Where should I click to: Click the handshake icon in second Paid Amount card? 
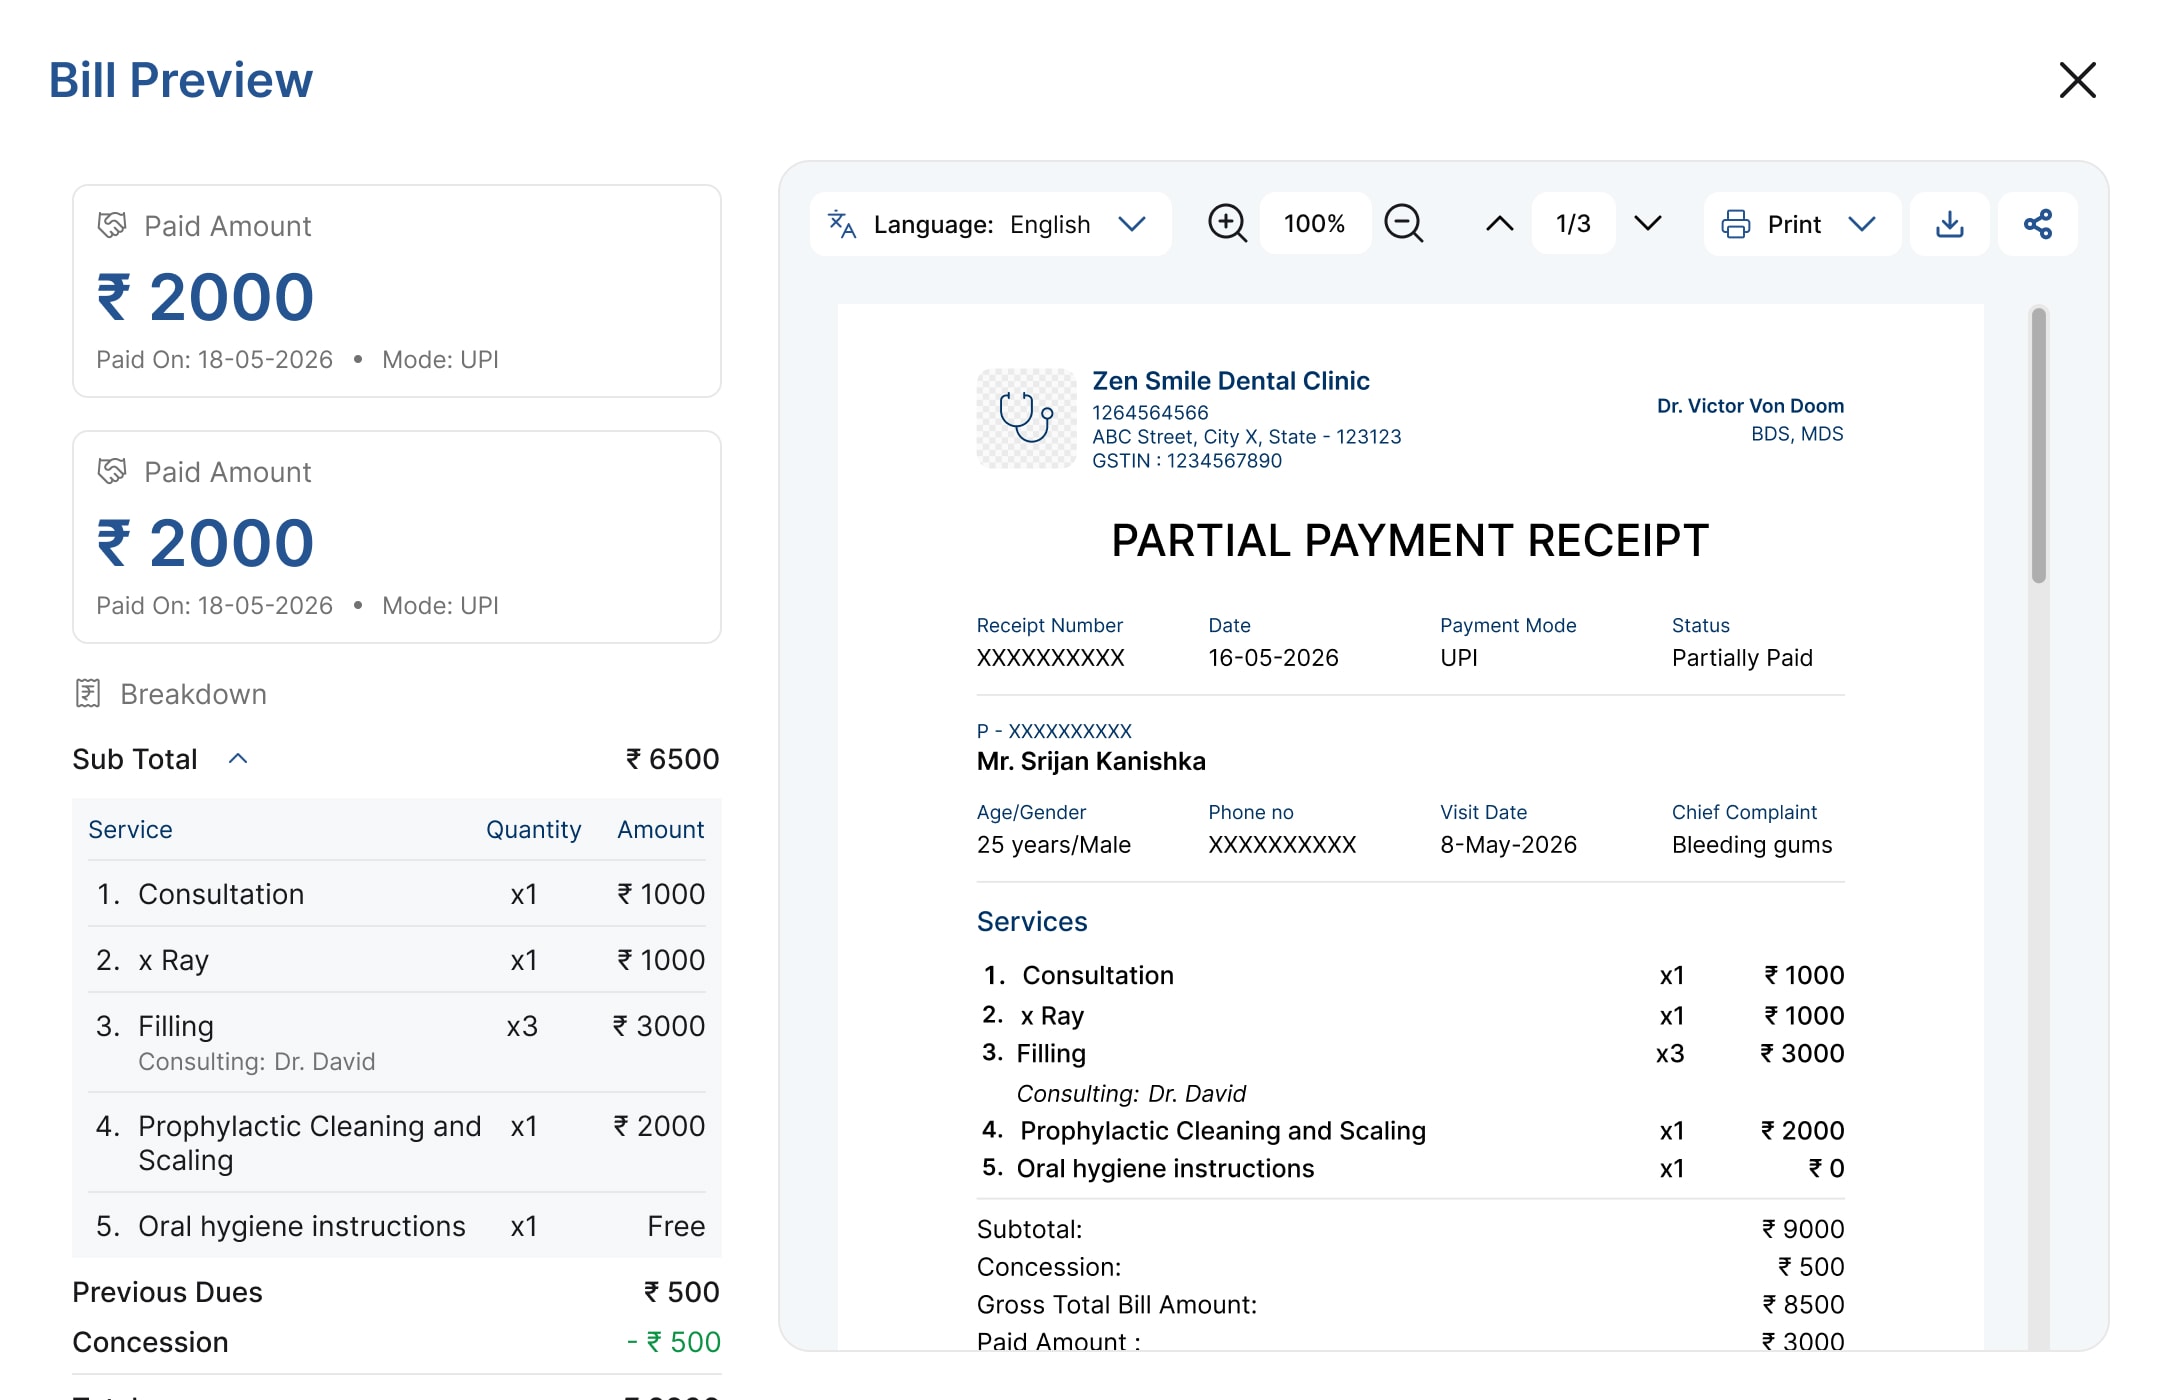pos(112,471)
